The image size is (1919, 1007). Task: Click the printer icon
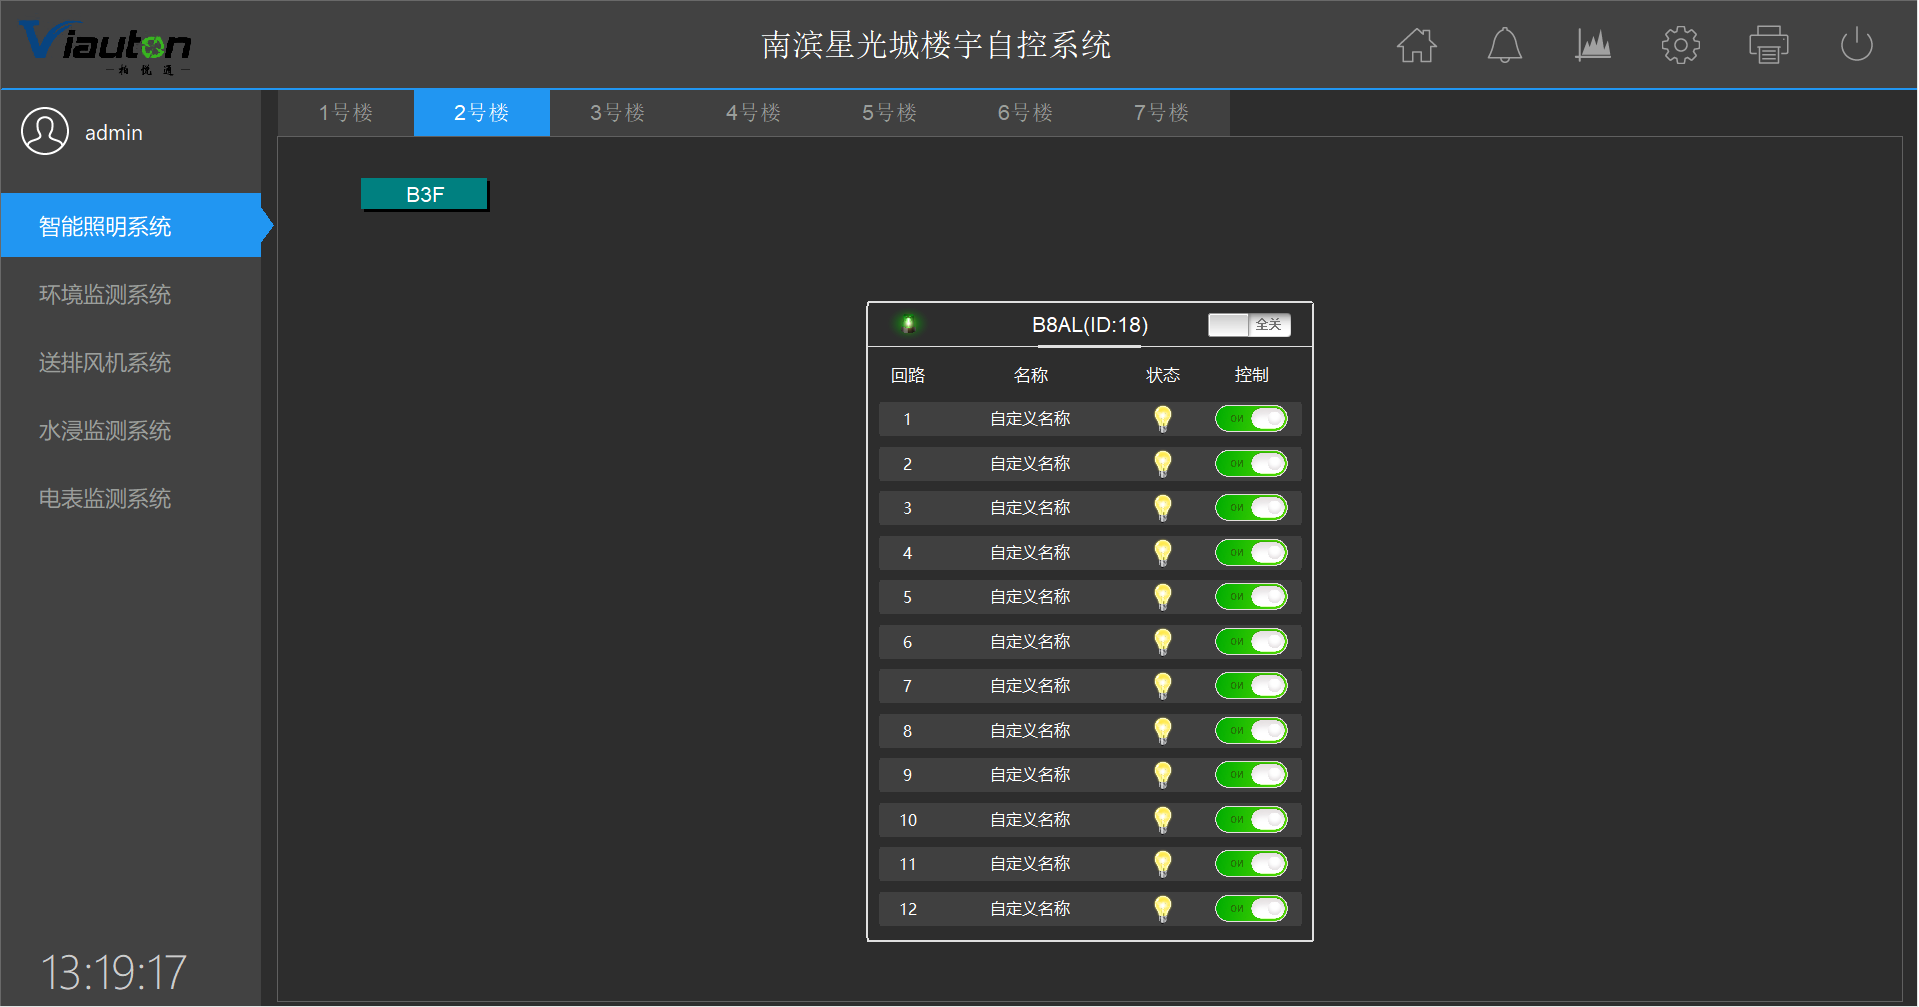pyautogui.click(x=1768, y=45)
